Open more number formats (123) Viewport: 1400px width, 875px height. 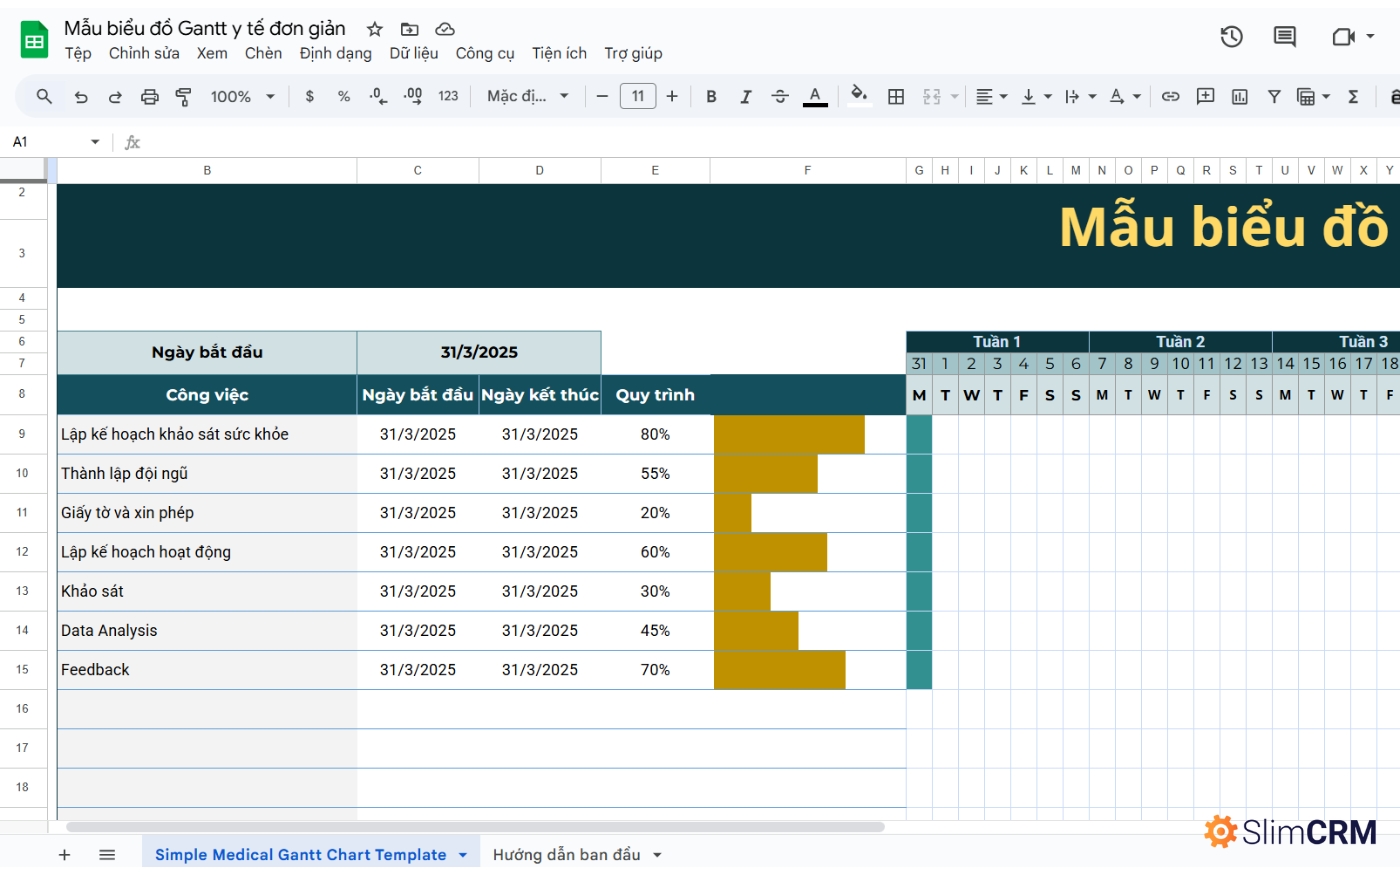click(448, 96)
